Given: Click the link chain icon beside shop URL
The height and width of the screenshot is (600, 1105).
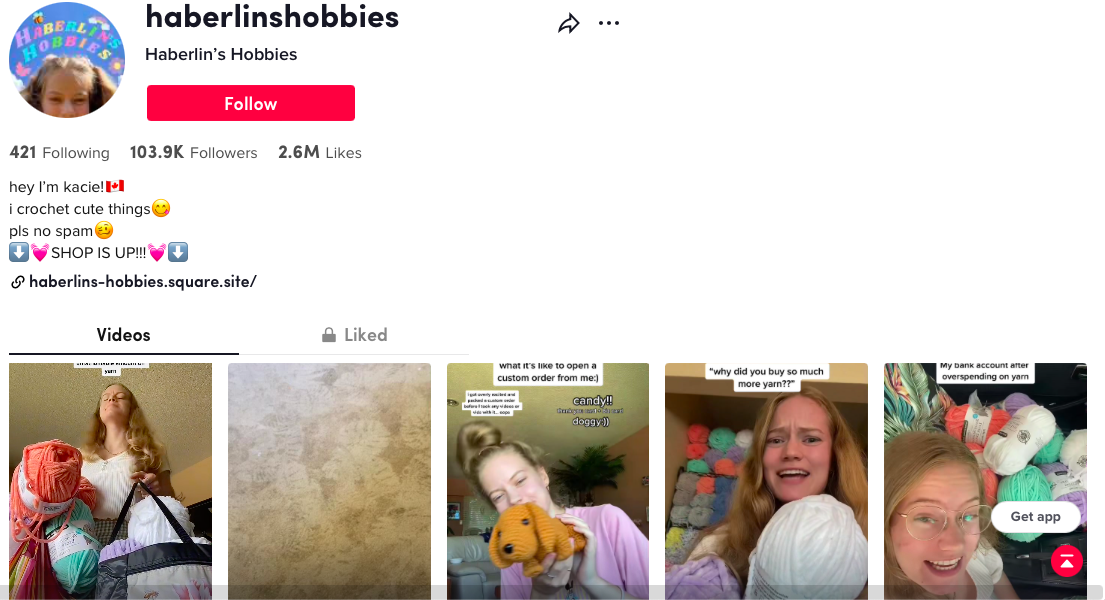Looking at the screenshot, I should 18,282.
